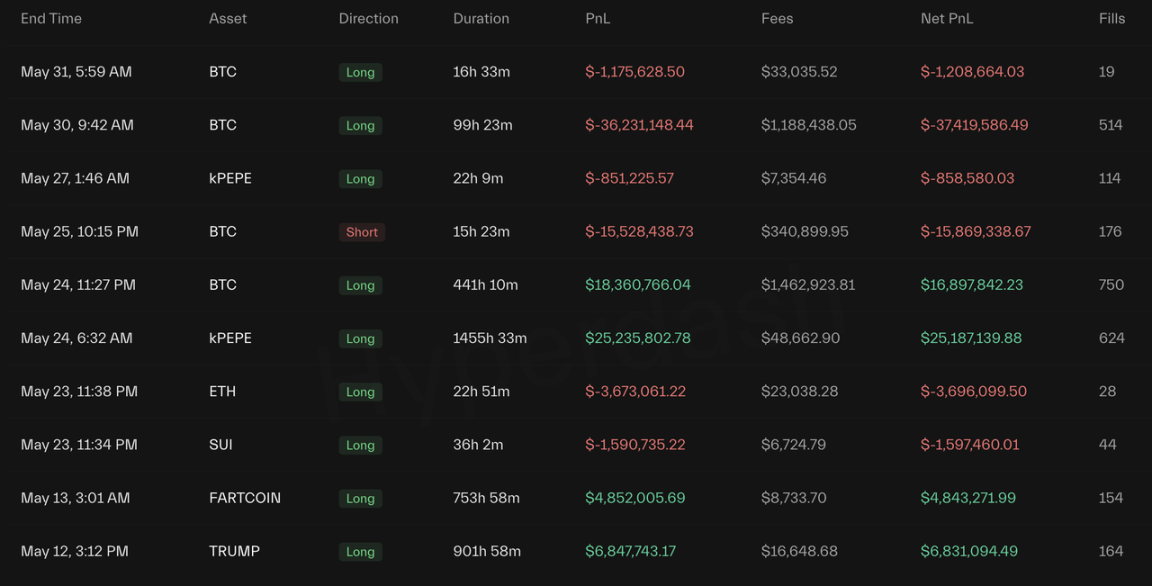Viewport: 1152px width, 586px height.
Task: Select the May 30, 9:42 AM end time
Action: (x=77, y=126)
